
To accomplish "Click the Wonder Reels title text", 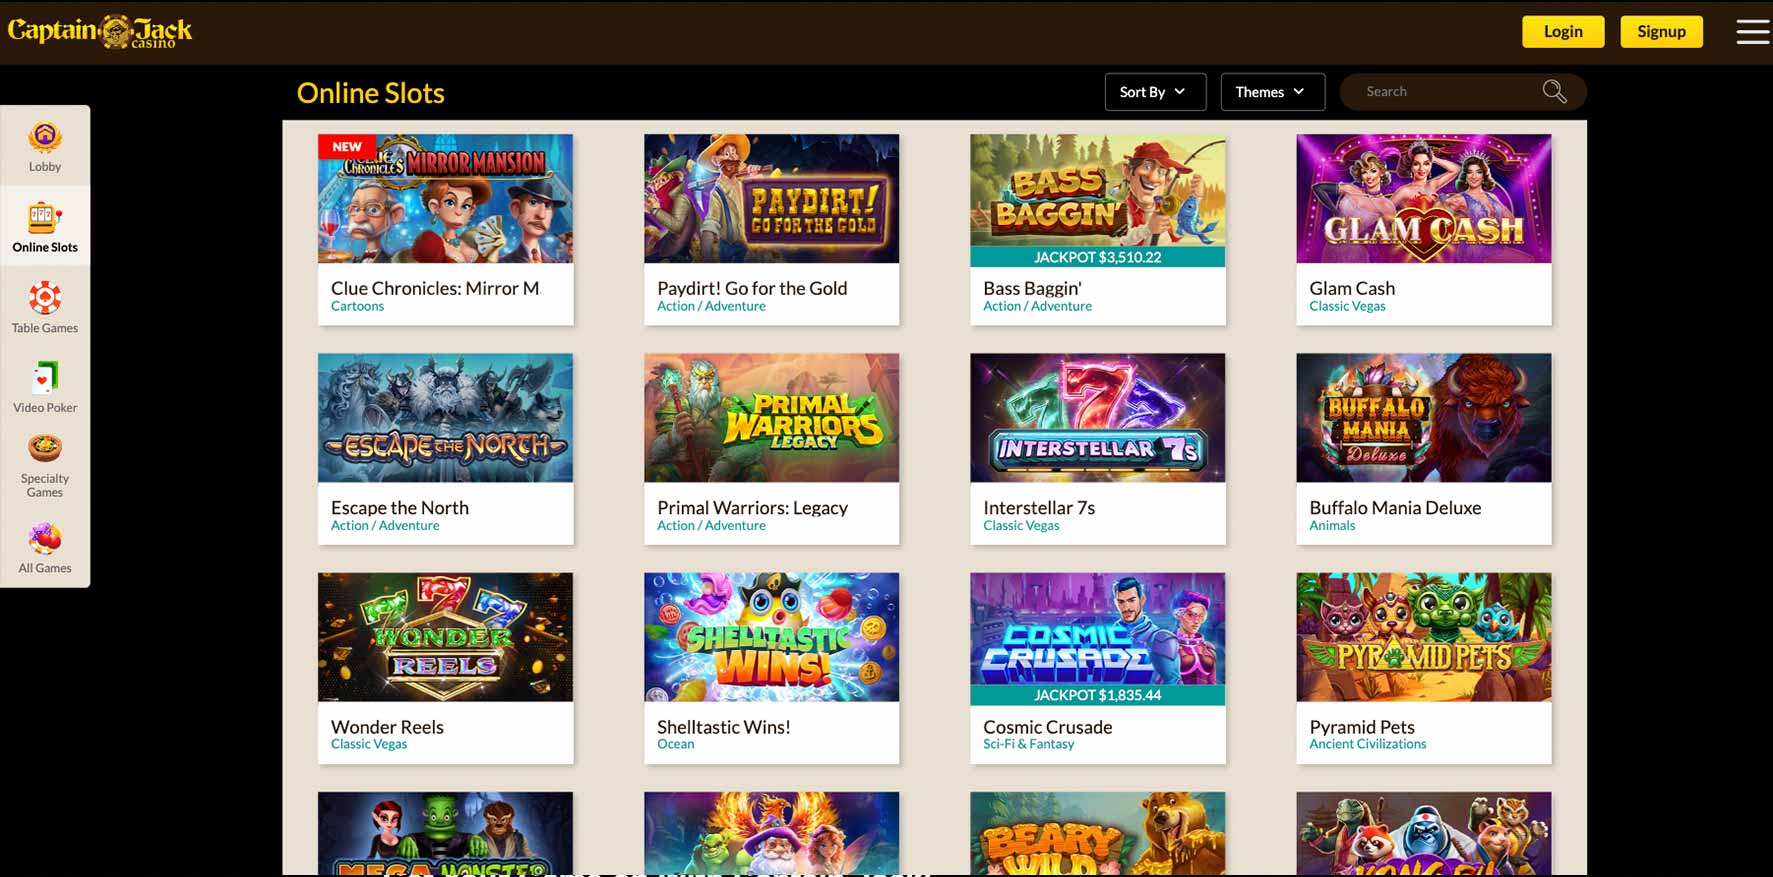I will 387,727.
